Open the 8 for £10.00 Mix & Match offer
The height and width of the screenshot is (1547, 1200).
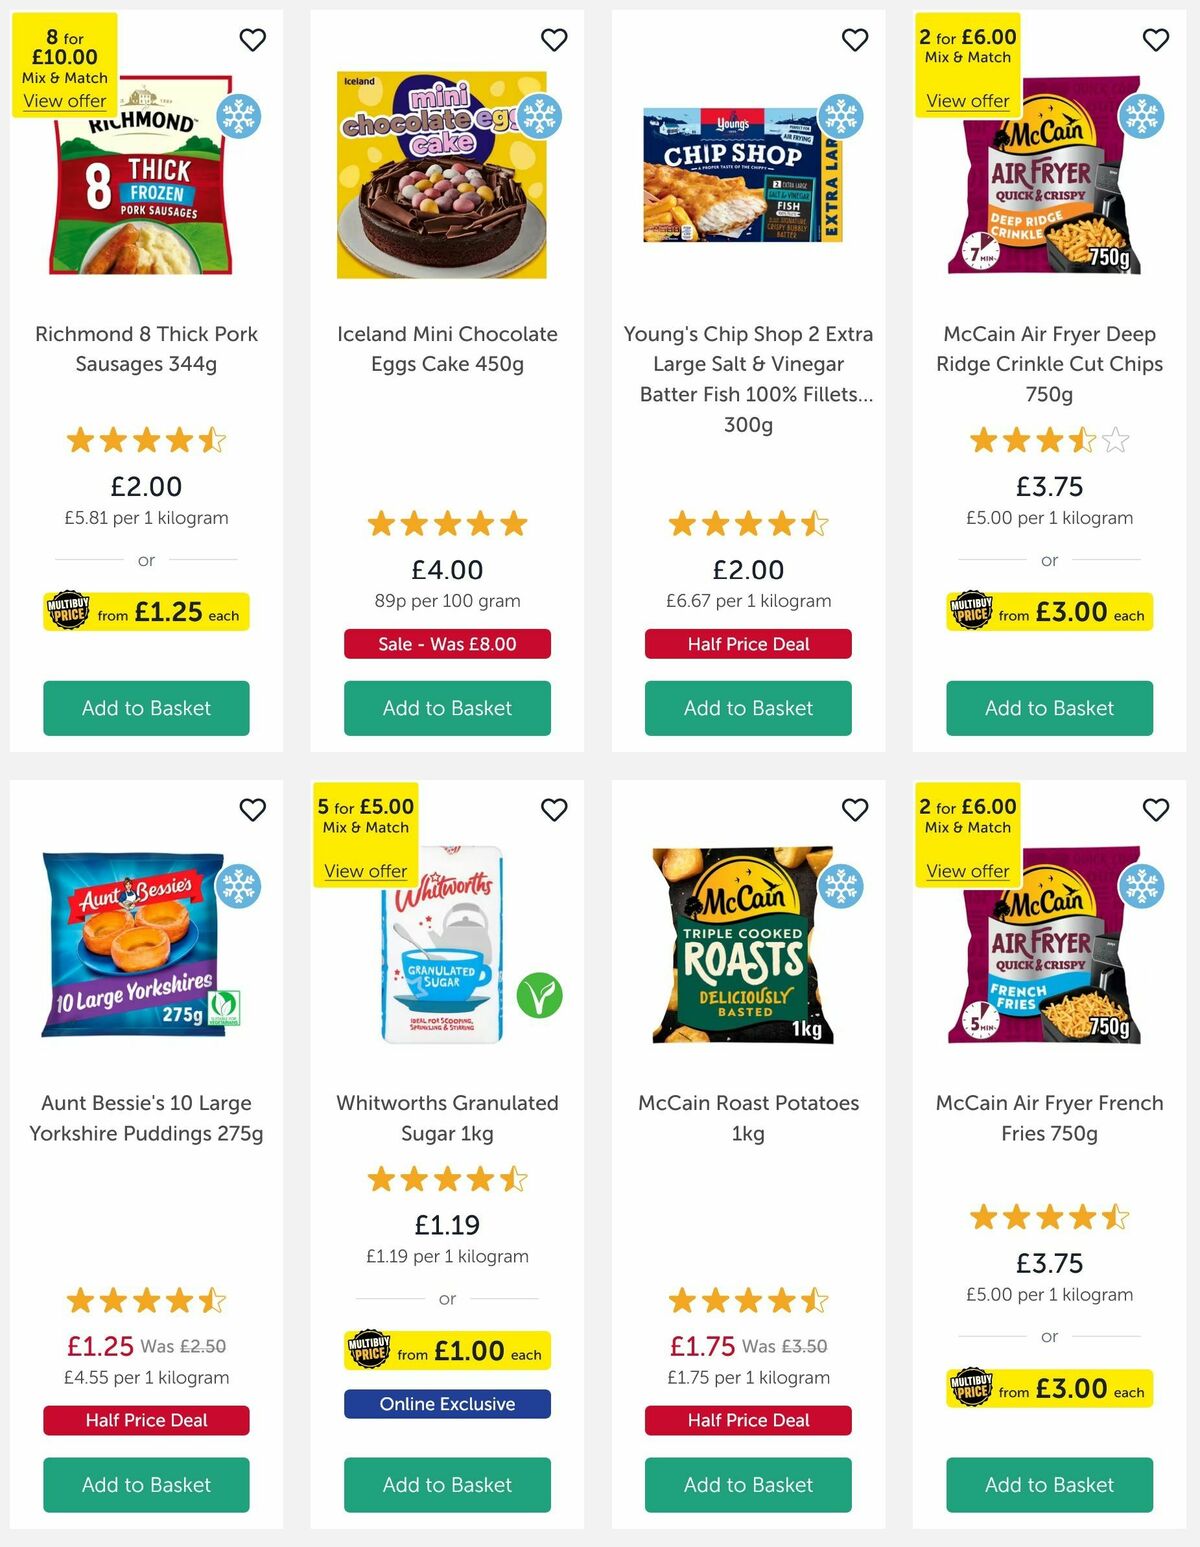[64, 101]
